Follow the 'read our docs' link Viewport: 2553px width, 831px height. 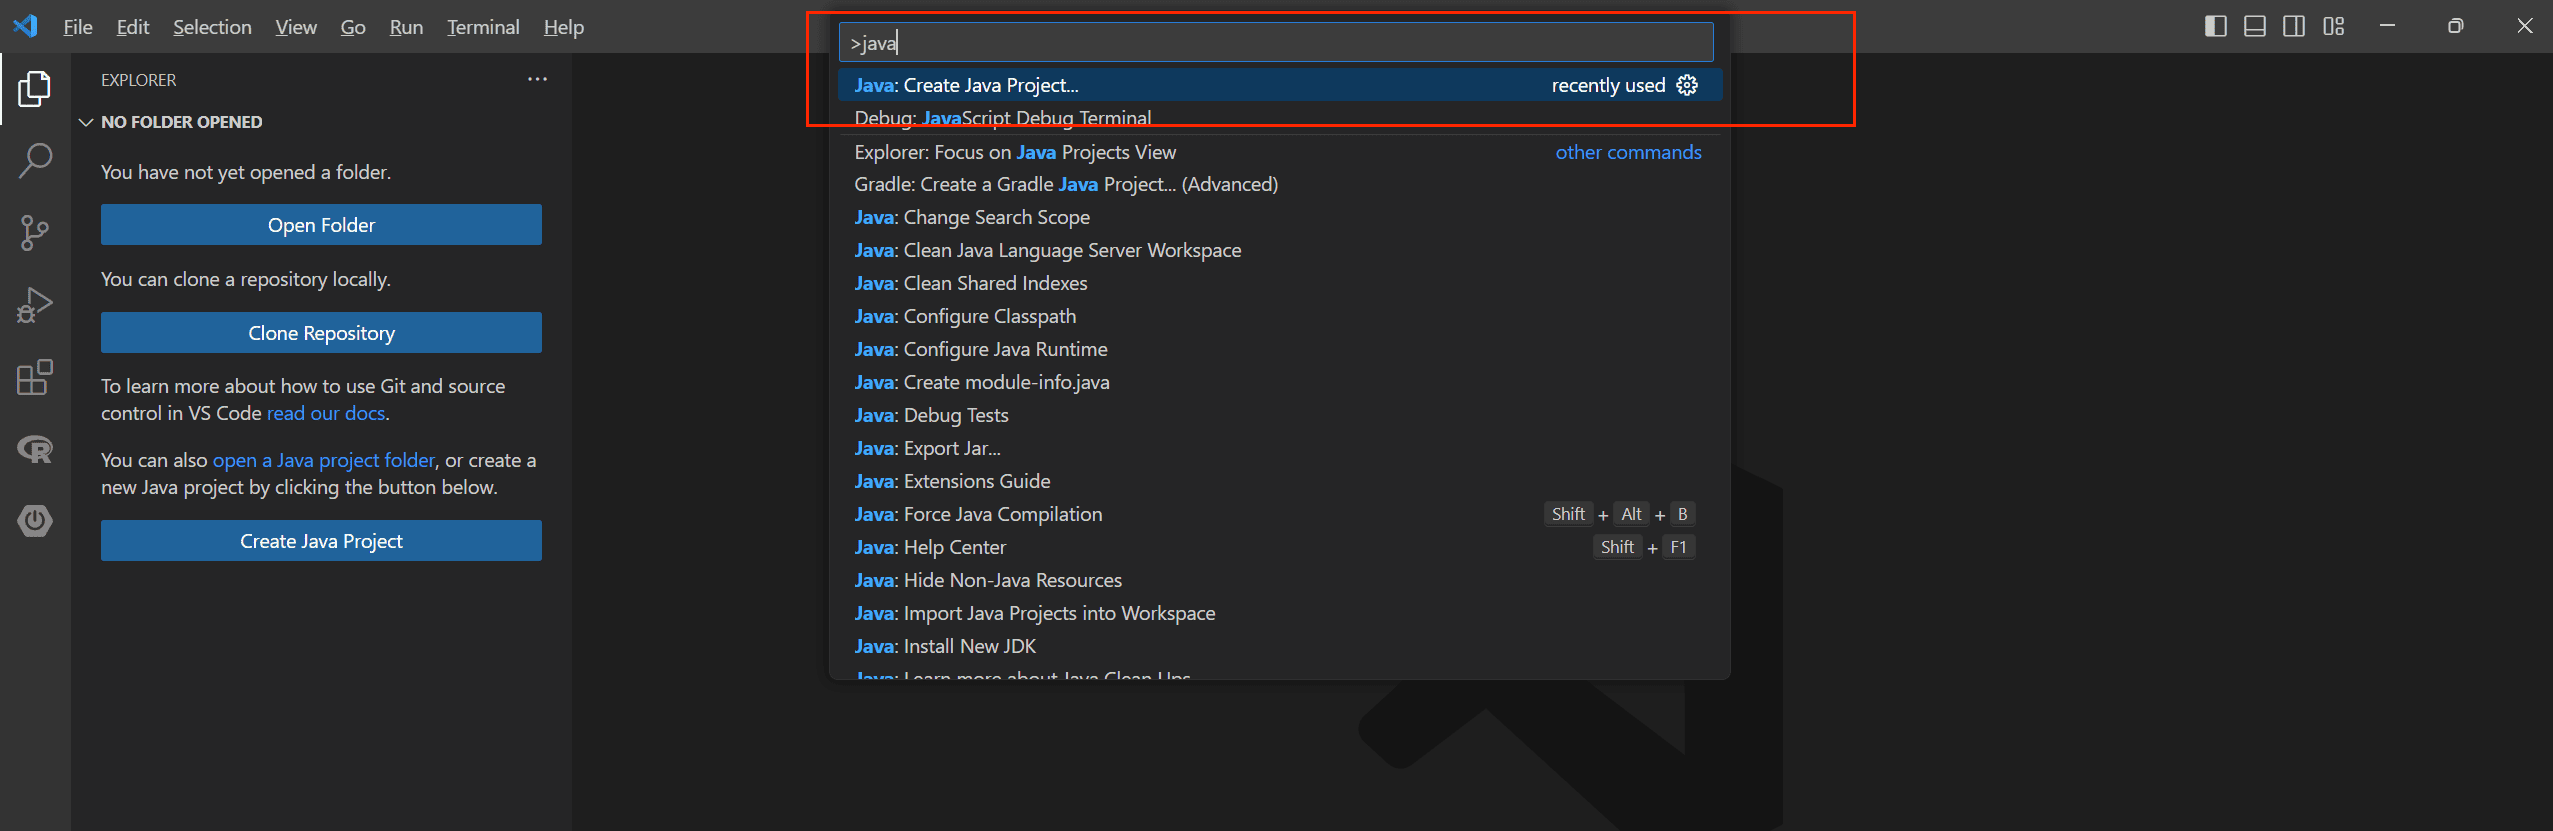click(x=326, y=413)
